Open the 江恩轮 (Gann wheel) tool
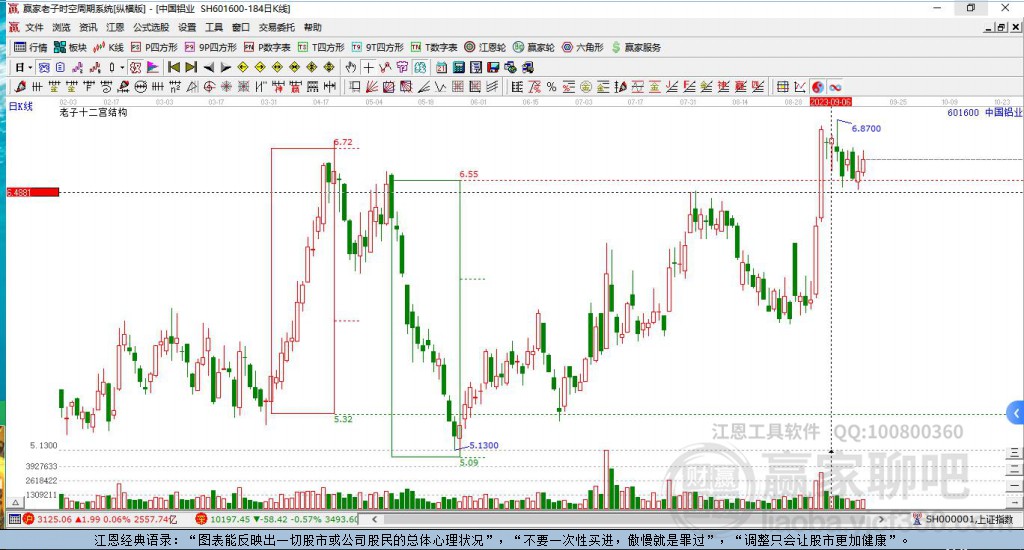This screenshot has height=550, width=1024. 485,47
